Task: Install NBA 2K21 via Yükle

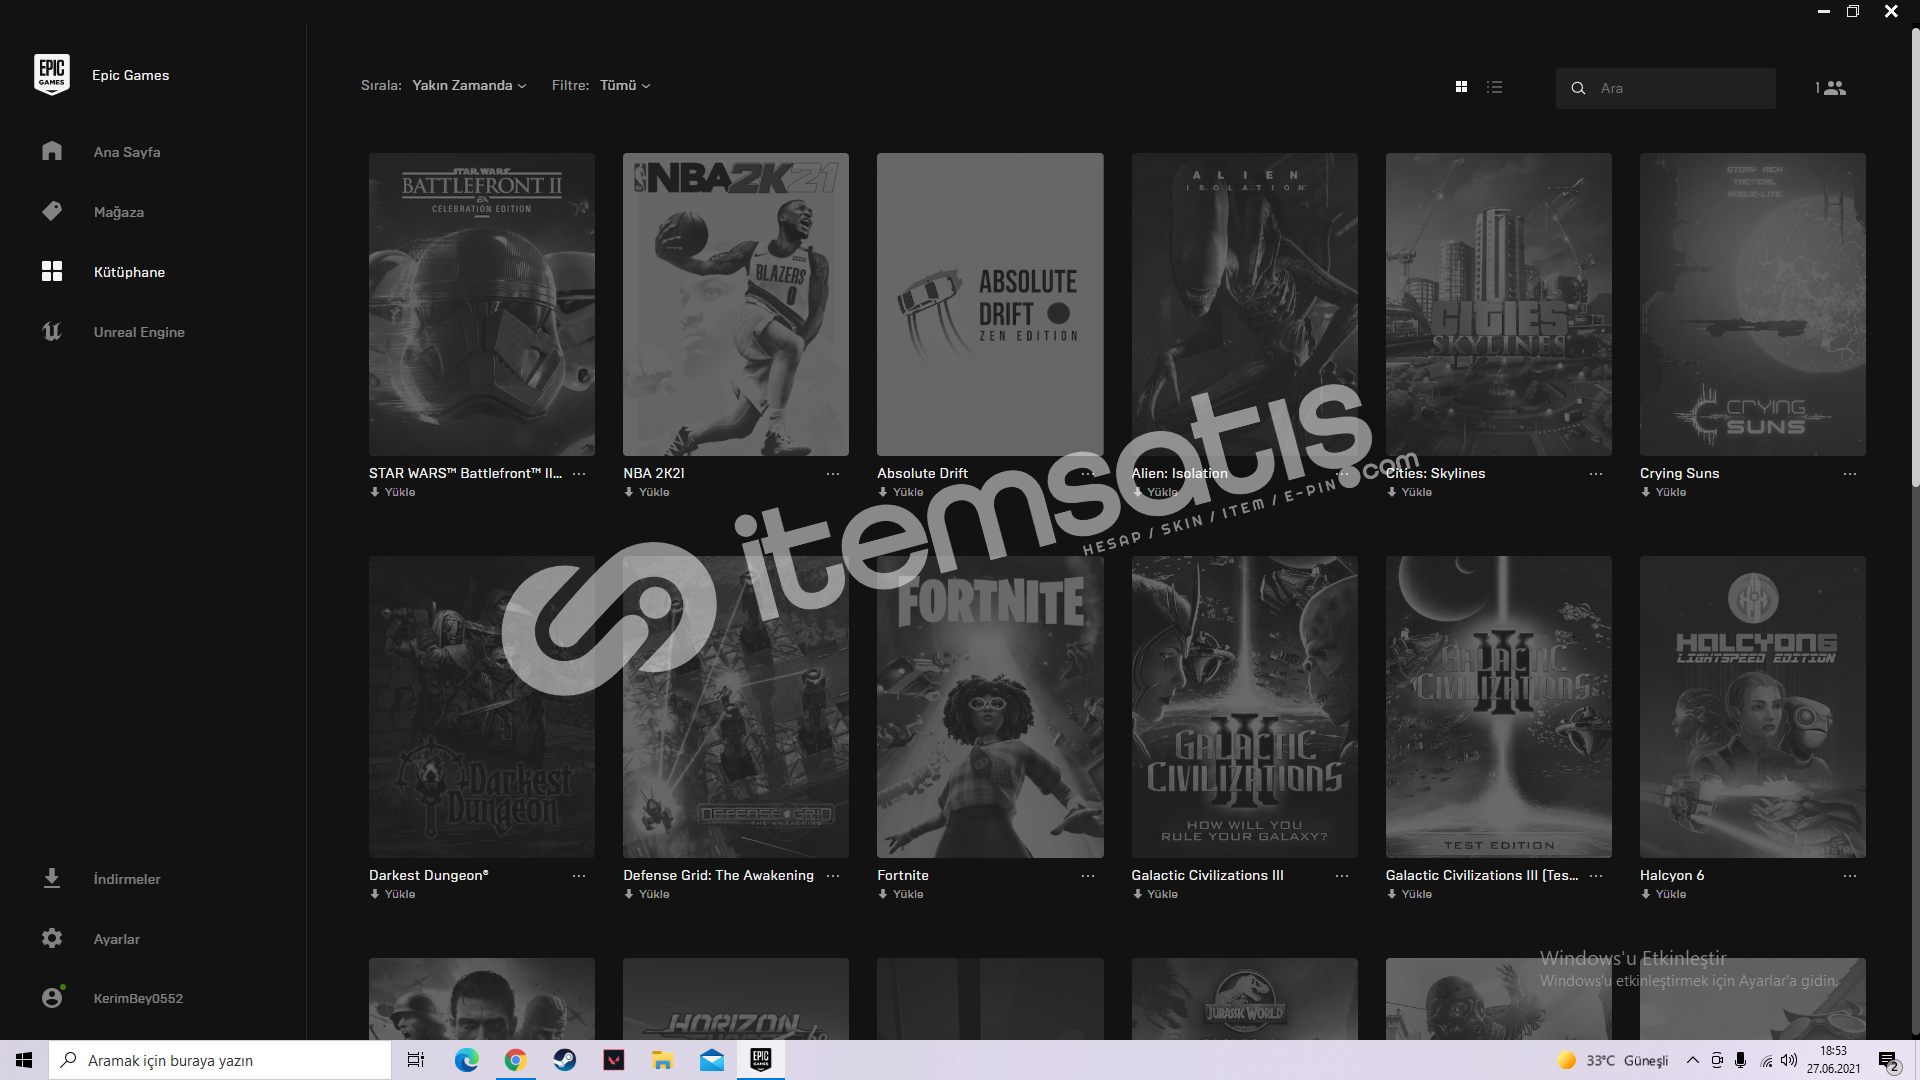Action: (x=647, y=492)
